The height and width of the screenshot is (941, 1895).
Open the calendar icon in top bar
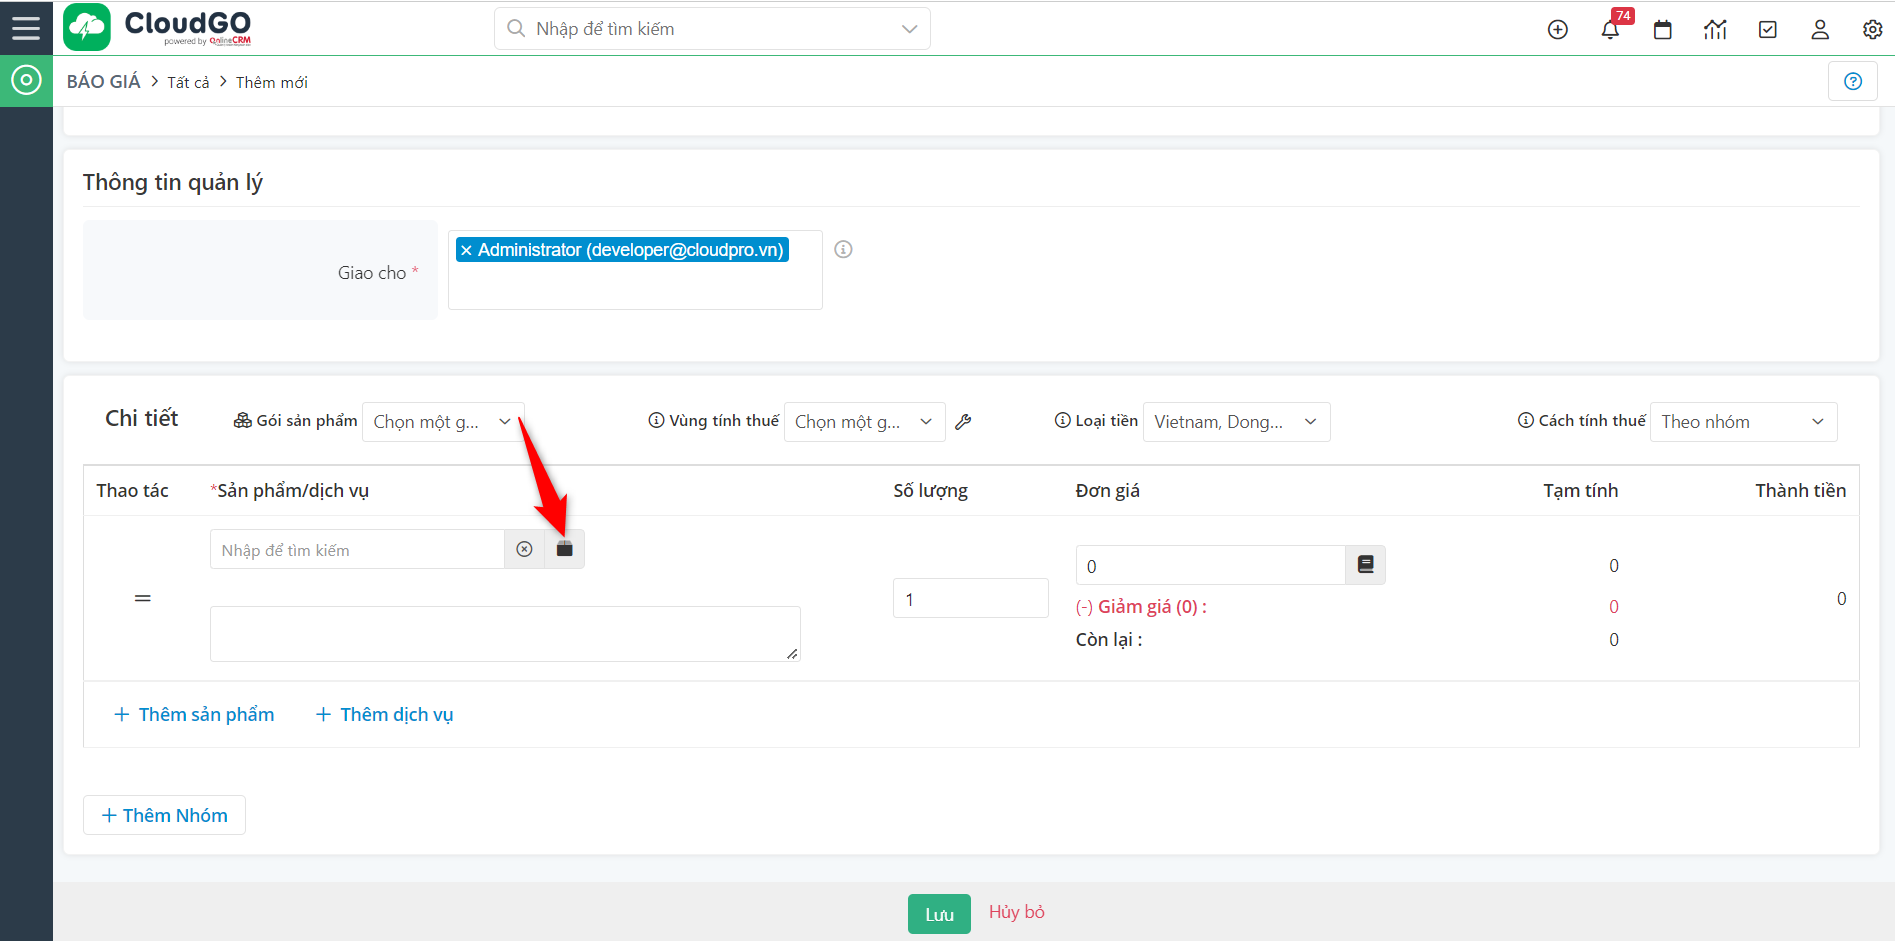[1662, 29]
